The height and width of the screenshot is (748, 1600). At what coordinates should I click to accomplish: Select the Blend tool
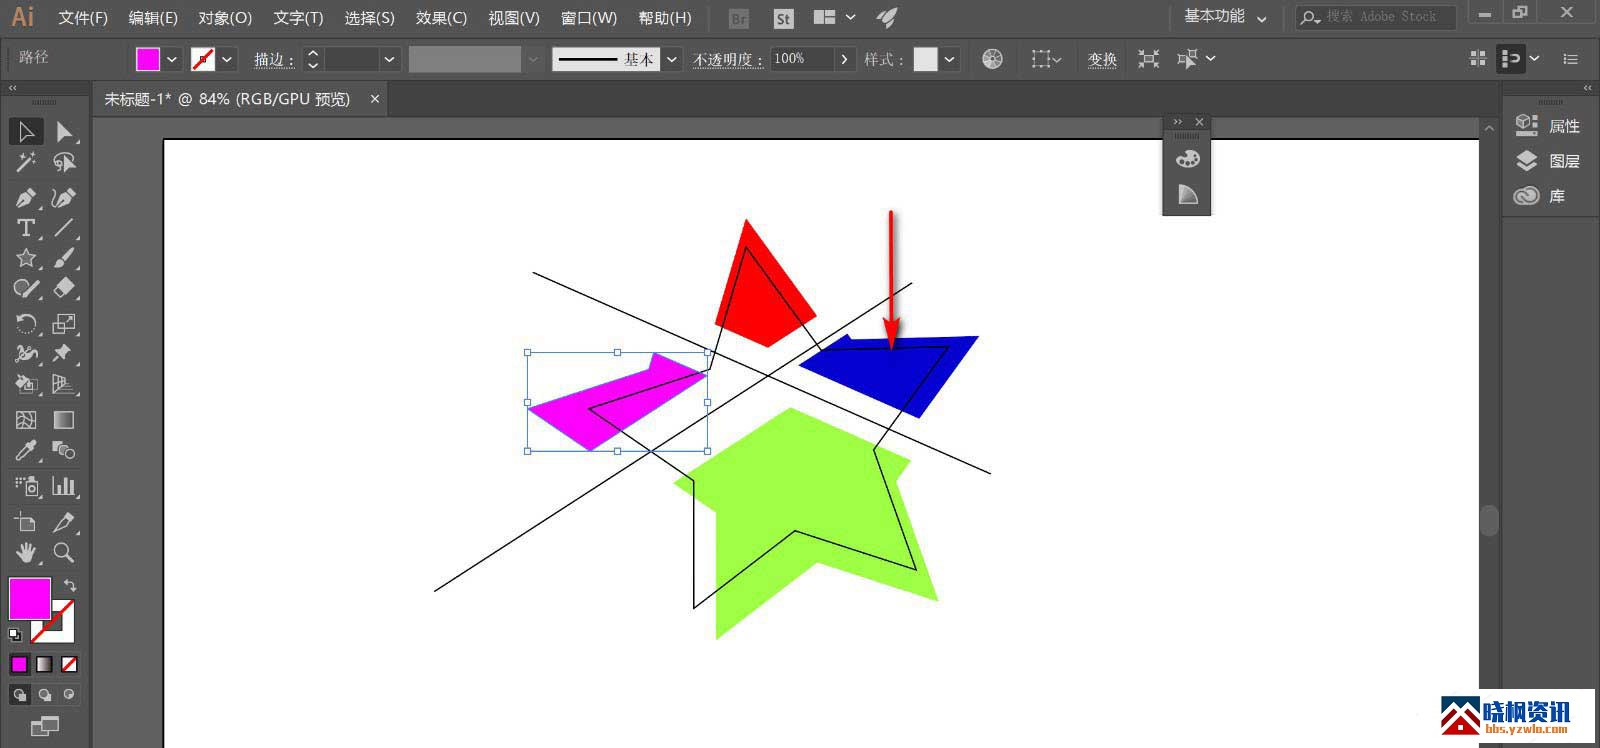(x=64, y=451)
